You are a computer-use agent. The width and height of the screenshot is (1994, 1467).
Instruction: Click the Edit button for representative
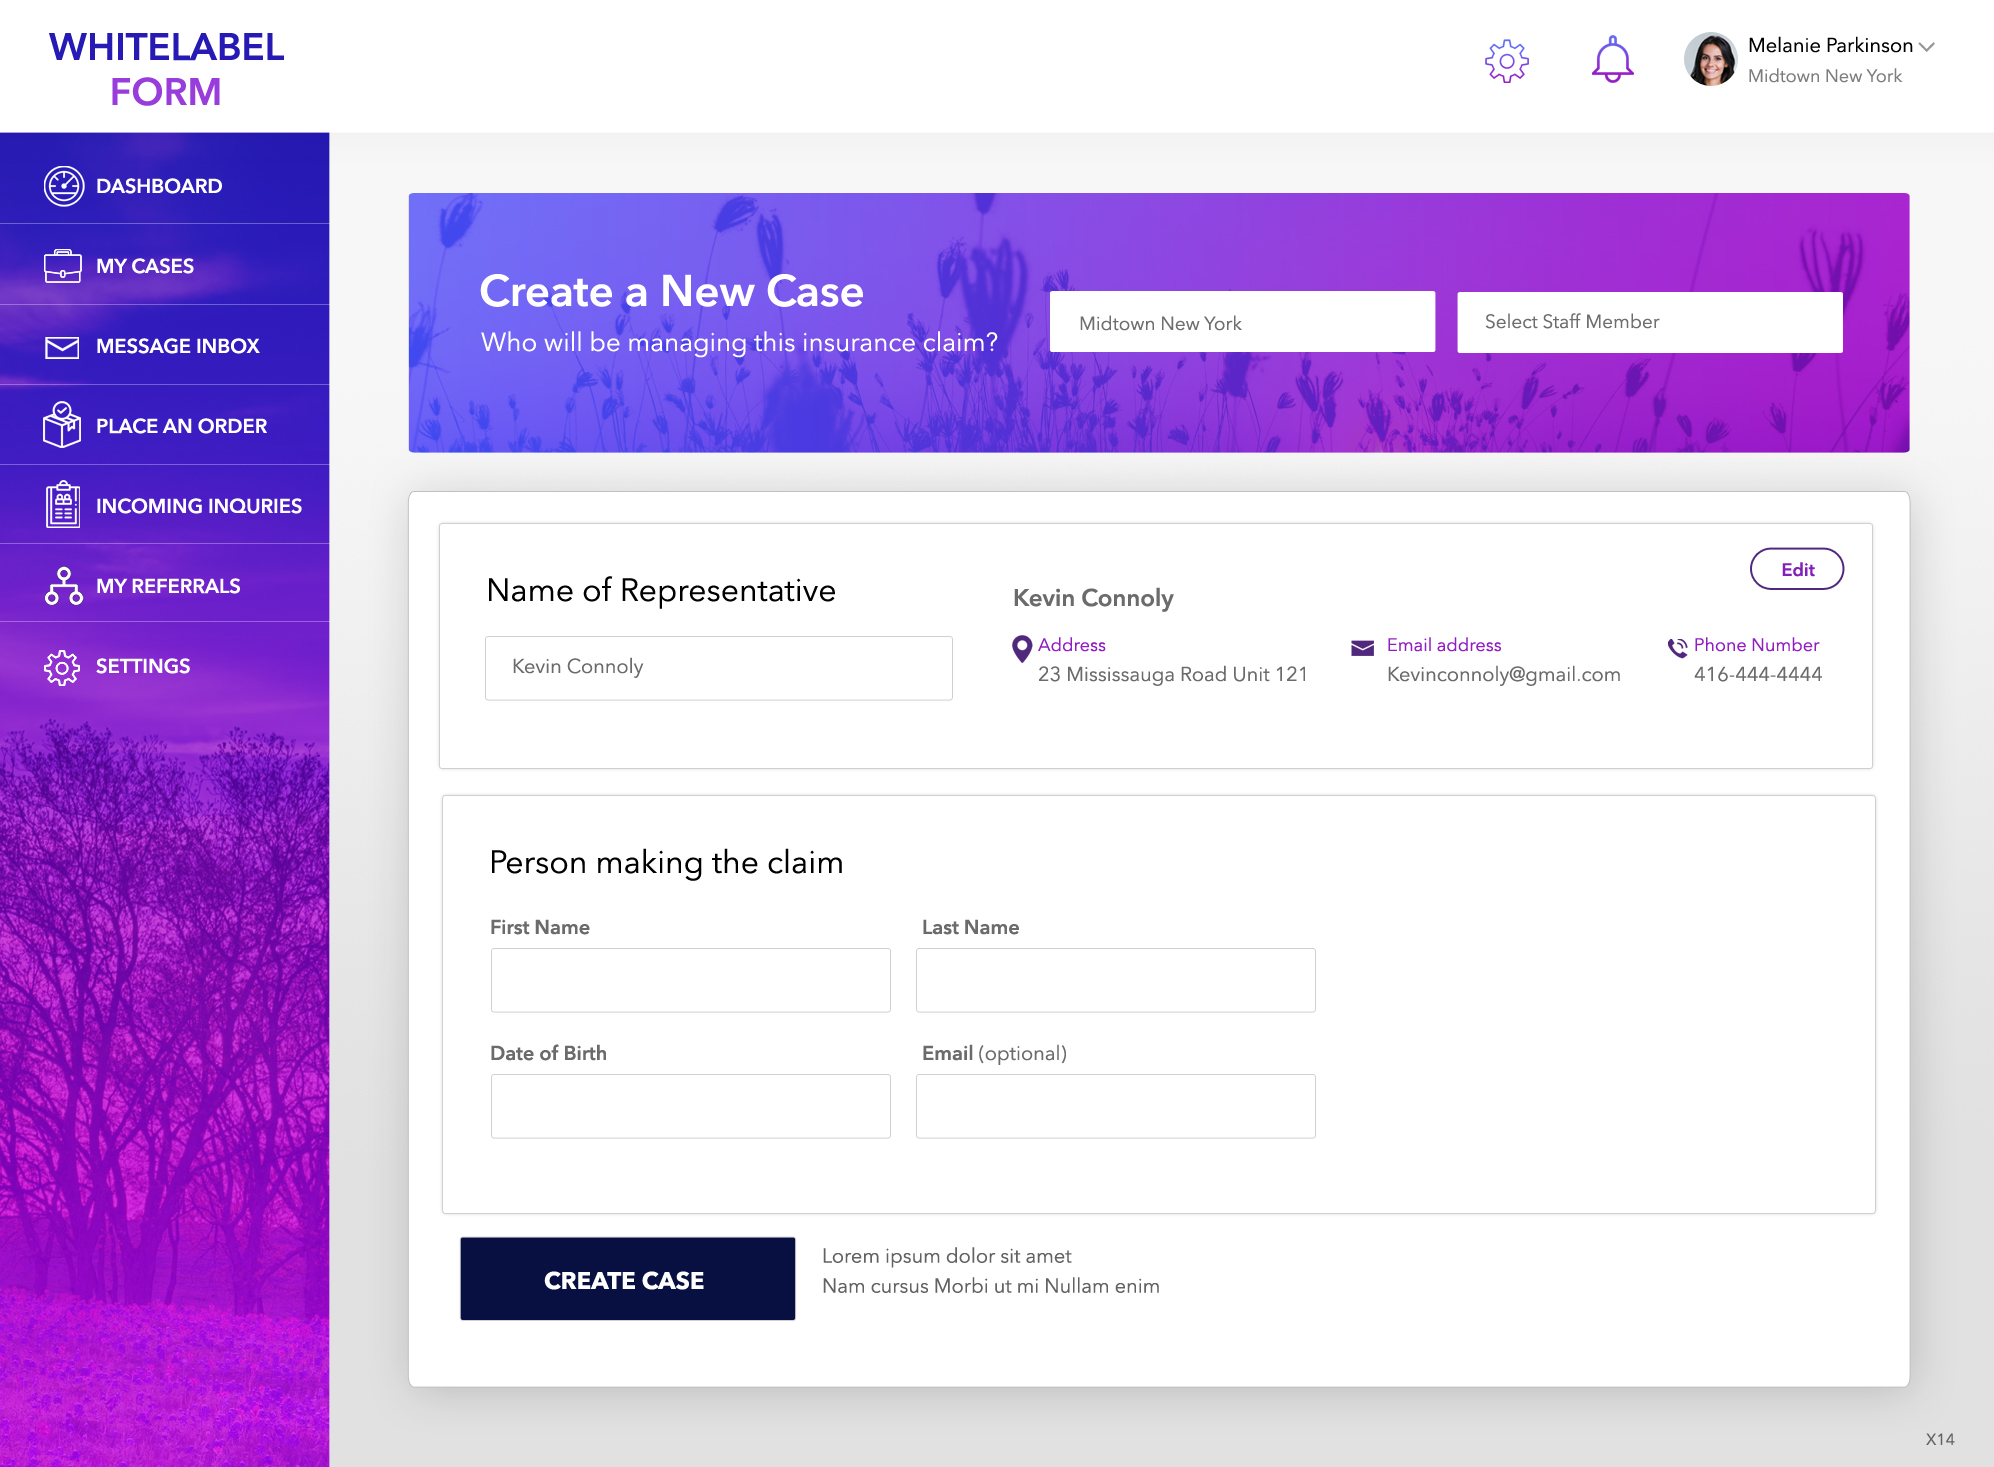(x=1796, y=569)
